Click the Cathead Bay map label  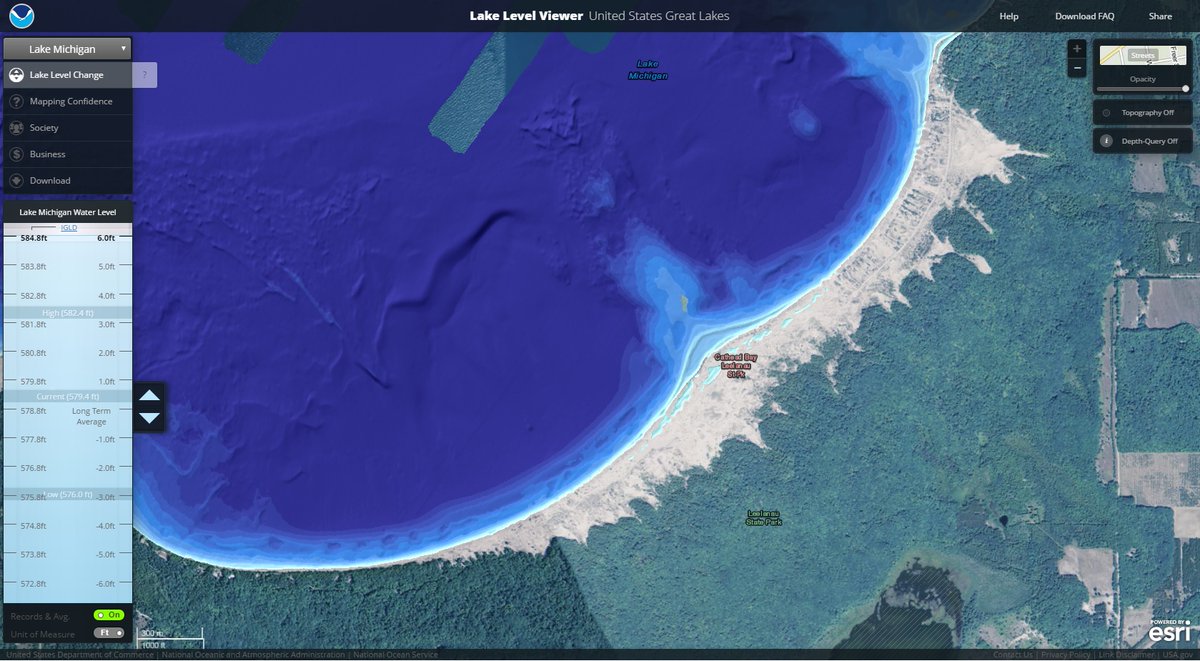[x=735, y=365]
